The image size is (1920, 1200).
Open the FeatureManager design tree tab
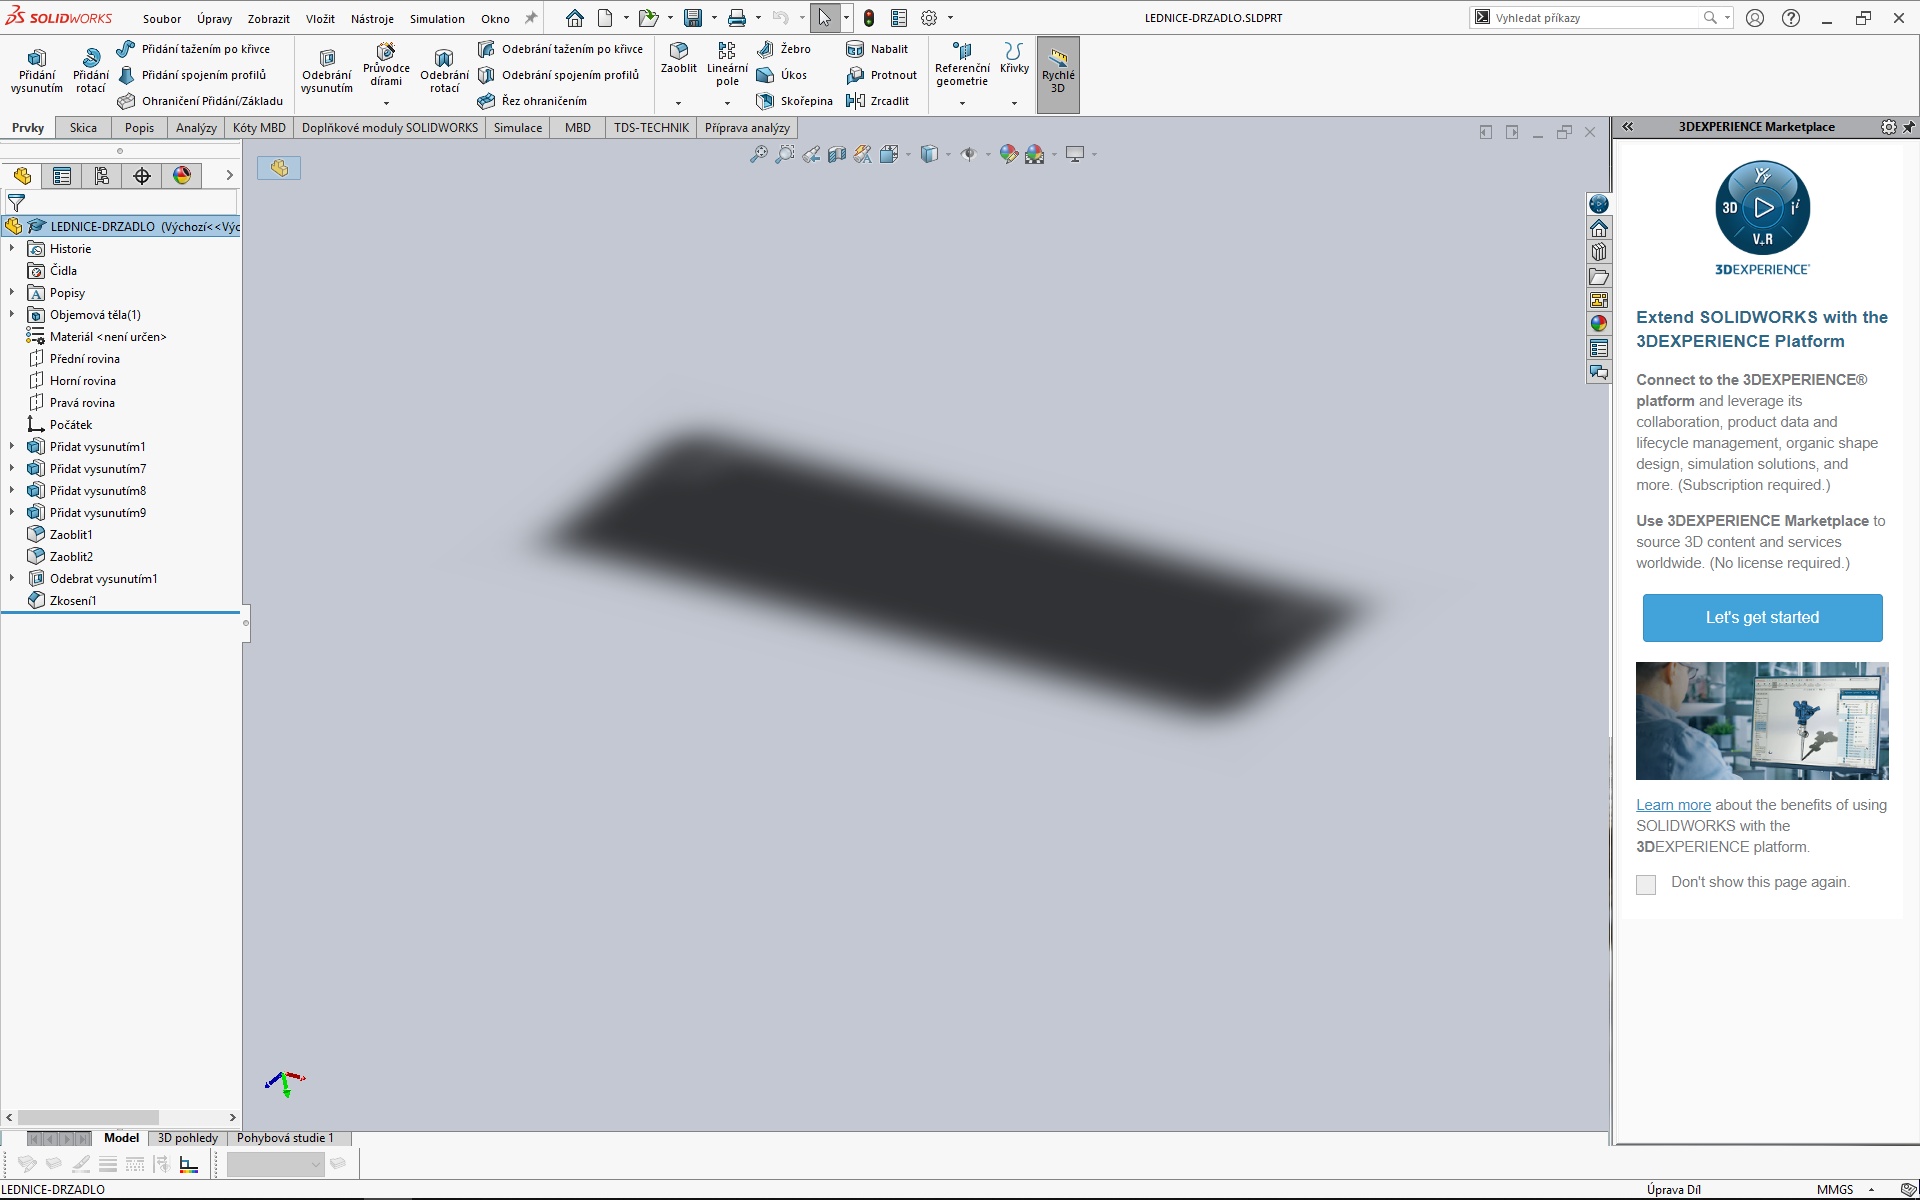click(22, 176)
